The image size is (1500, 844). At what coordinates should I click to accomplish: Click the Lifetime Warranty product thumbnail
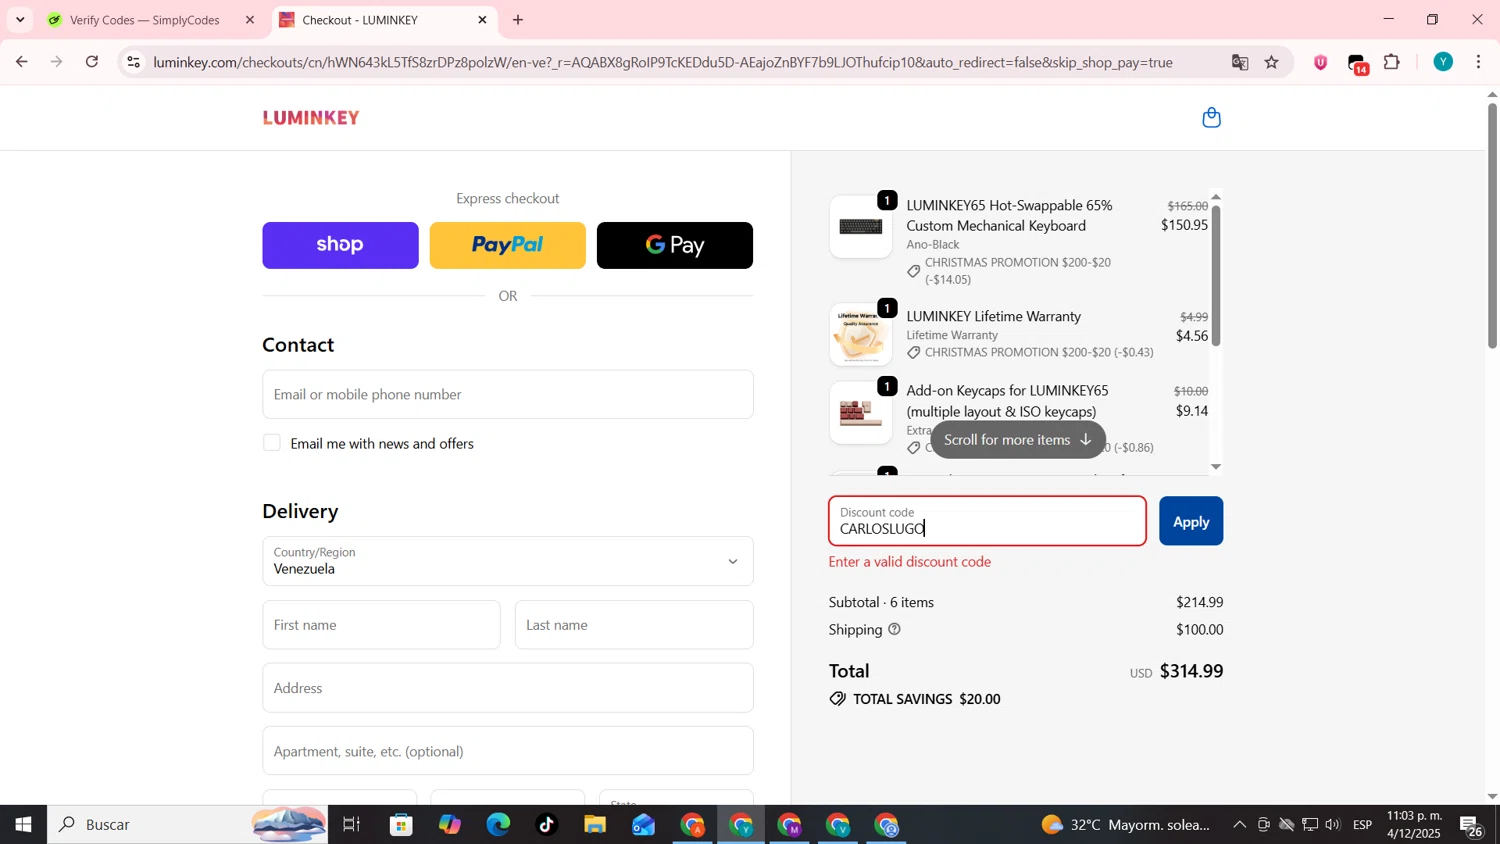coord(861,335)
